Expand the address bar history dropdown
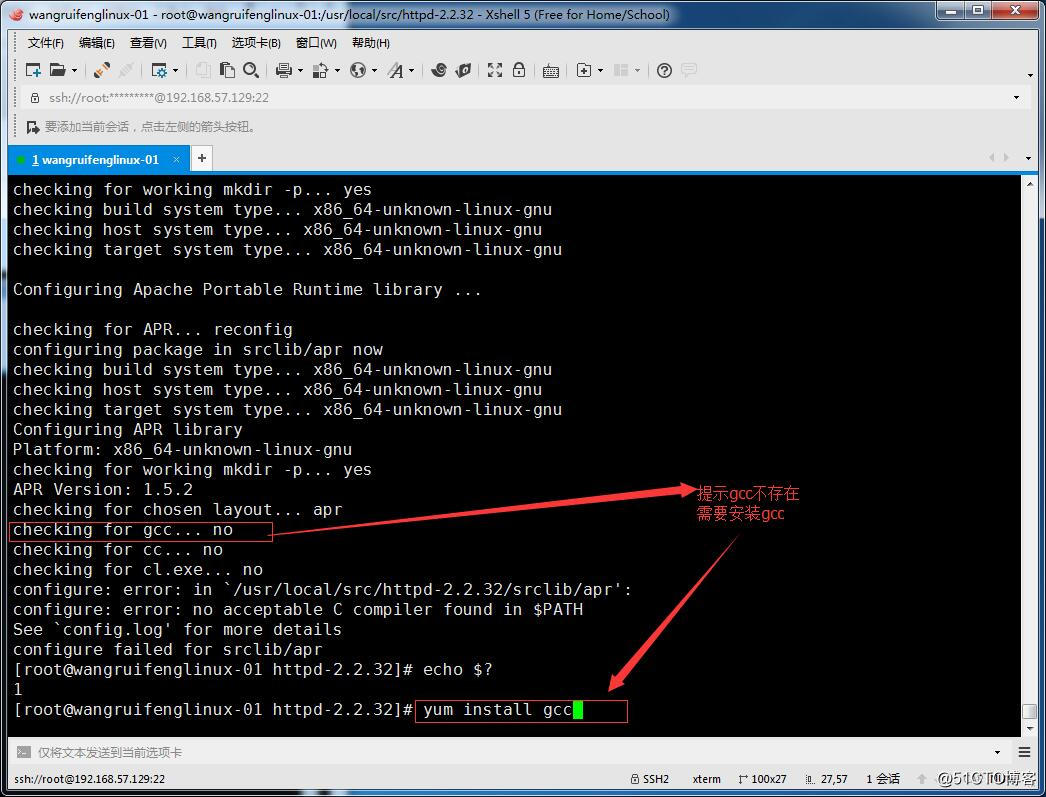Viewport: 1046px width, 797px height. click(x=1016, y=98)
